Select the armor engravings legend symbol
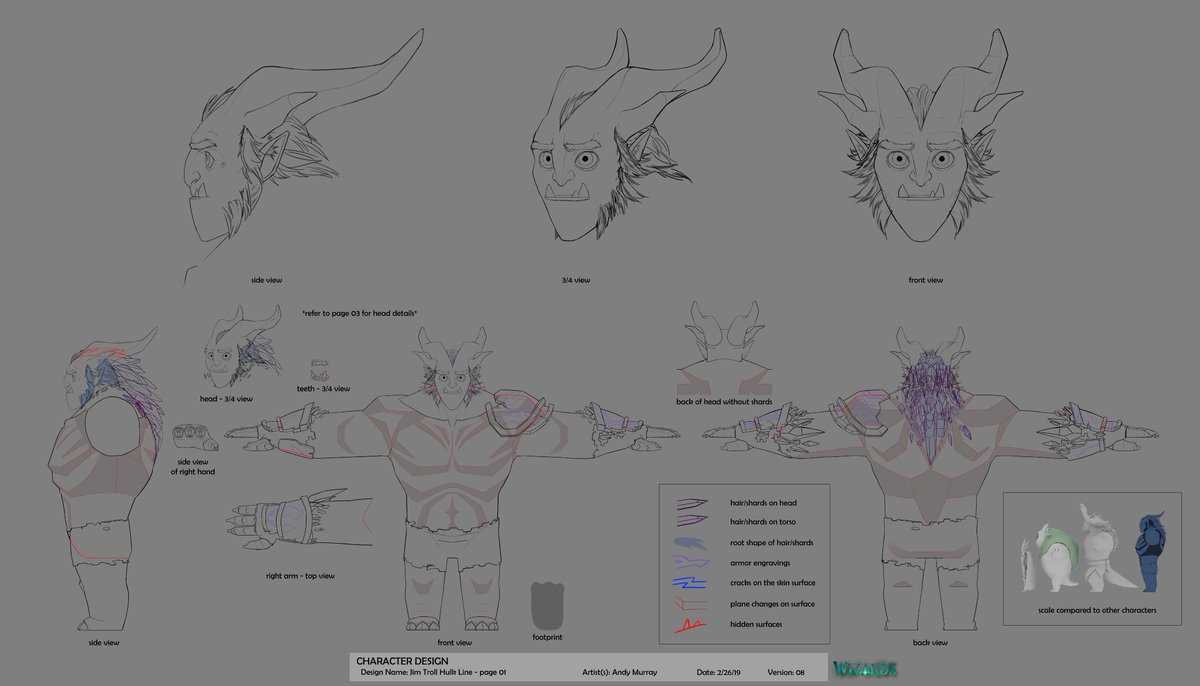Viewport: 1200px width, 686px height. tap(692, 562)
